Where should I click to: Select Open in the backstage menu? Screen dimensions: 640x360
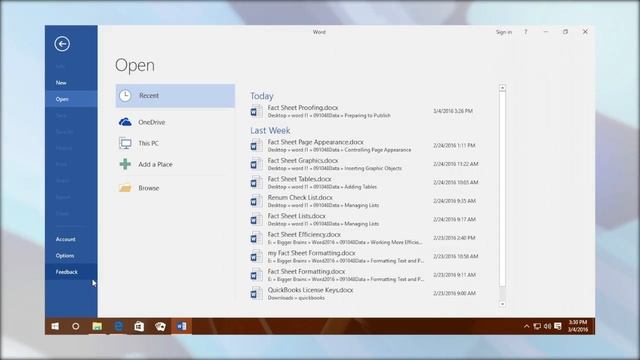pos(71,99)
